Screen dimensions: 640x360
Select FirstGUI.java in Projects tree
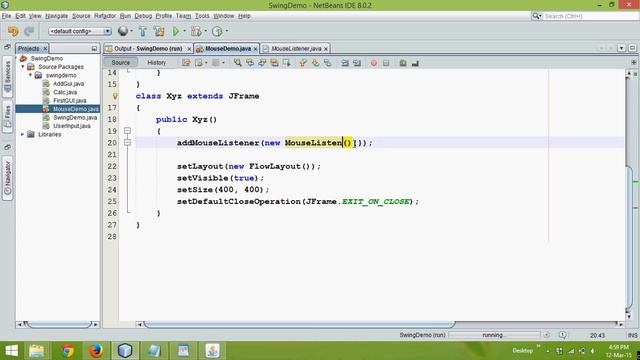click(x=69, y=100)
